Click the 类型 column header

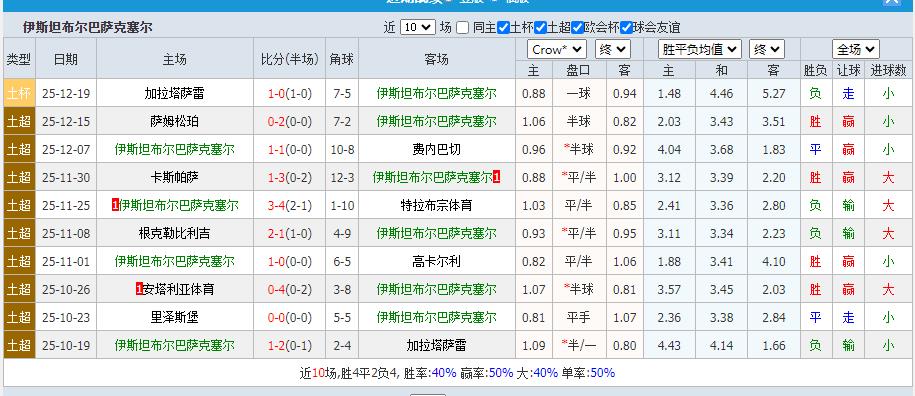[19, 59]
